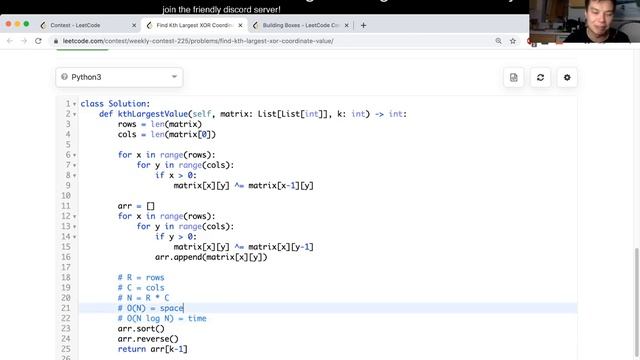The width and height of the screenshot is (640, 360).
Task: Click comment '# N = R * C'
Action: pyautogui.click(x=143, y=298)
